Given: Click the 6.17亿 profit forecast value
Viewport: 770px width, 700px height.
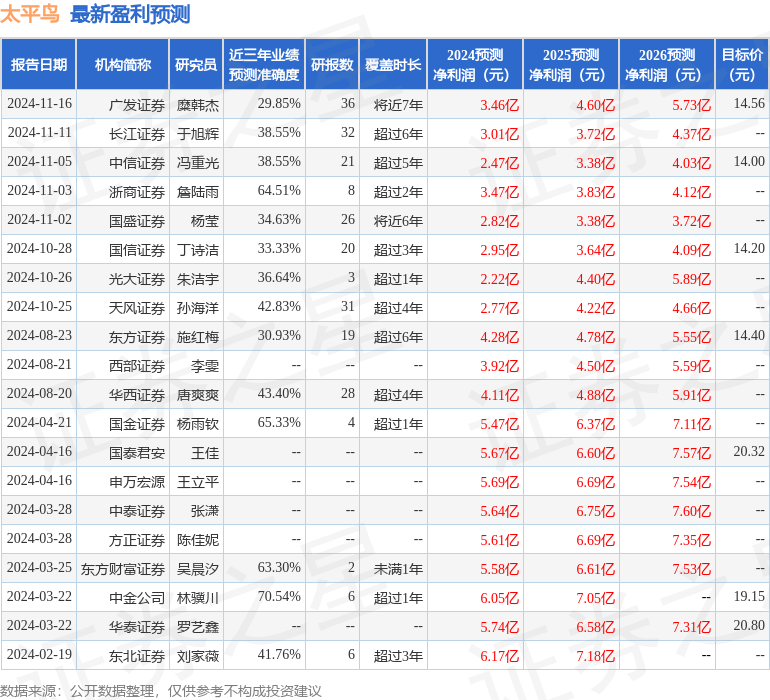Looking at the screenshot, I should [499, 656].
